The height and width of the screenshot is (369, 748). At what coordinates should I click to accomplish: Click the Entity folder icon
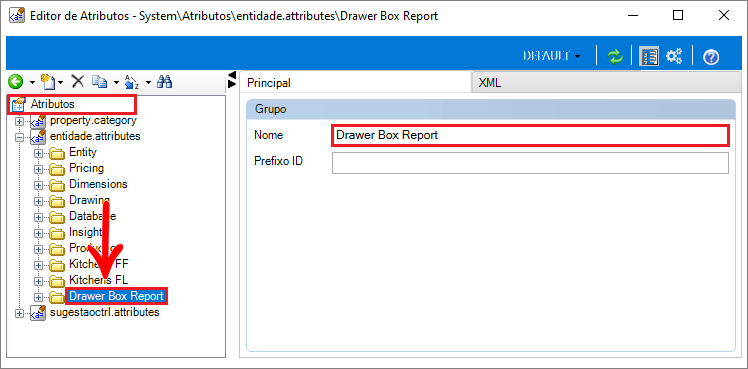tap(57, 154)
